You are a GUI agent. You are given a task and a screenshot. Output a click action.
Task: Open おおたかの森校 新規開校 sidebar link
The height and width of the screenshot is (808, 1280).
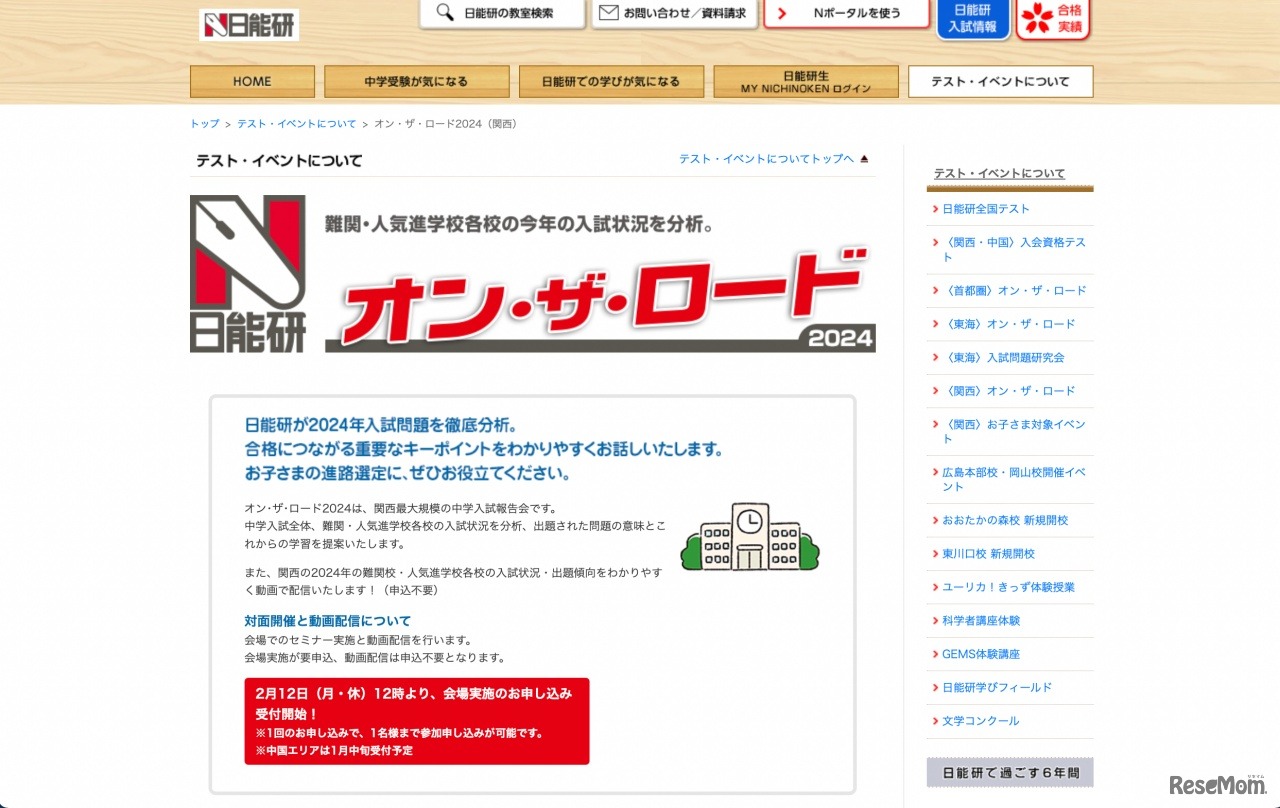[1005, 521]
